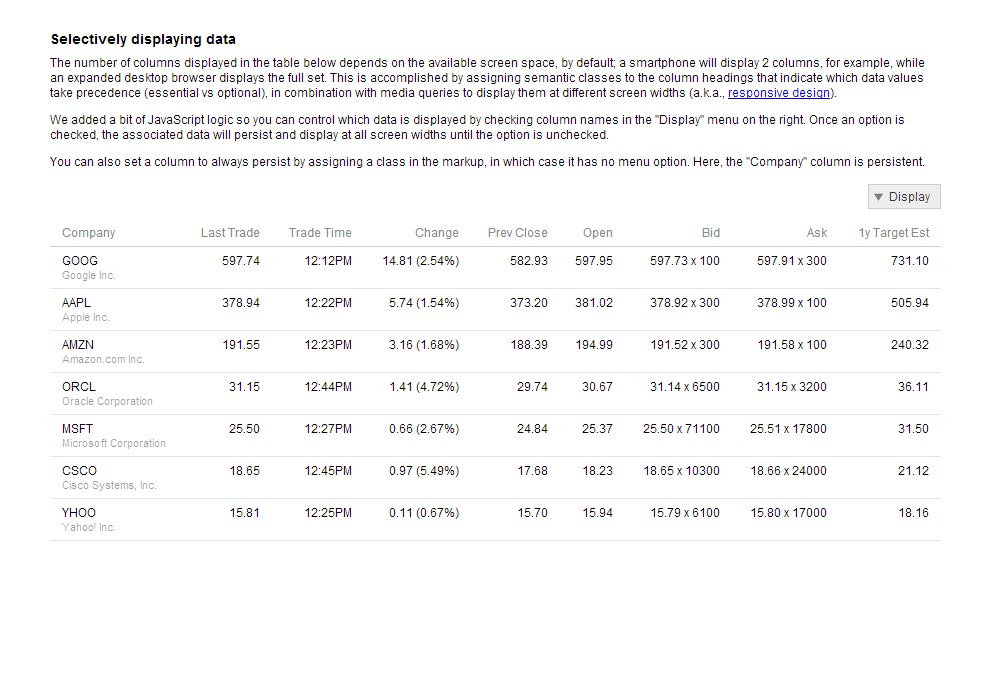Click GOOG last trade value 597.74
Image resolution: width=990 pixels, height=694 pixels.
[241, 261]
